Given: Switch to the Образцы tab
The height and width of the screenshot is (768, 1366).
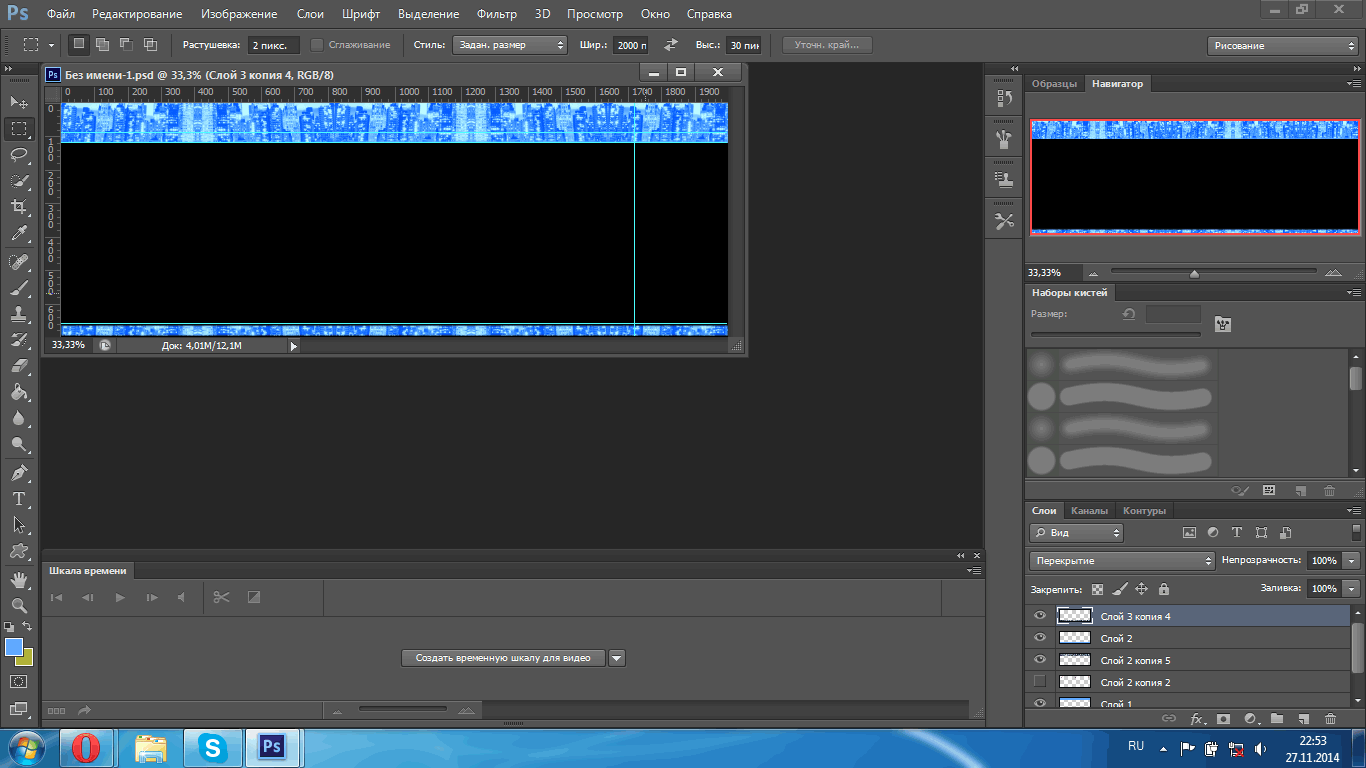Looking at the screenshot, I should click(1054, 84).
